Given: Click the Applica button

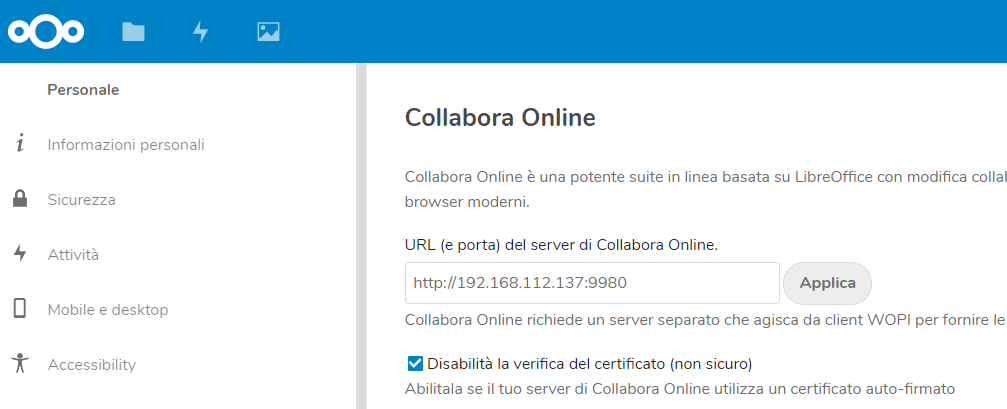Looking at the screenshot, I should tap(827, 283).
